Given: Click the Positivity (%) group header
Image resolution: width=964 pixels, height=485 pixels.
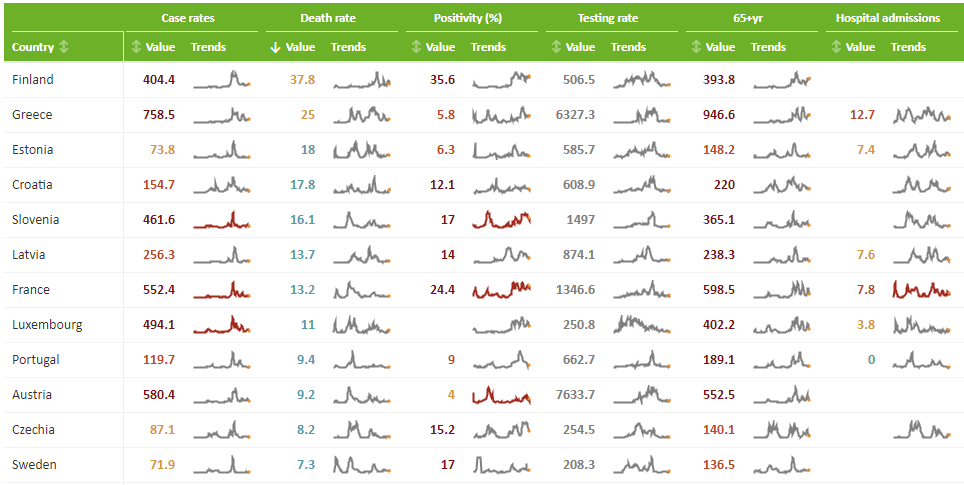Looking at the screenshot, I should pos(467,18).
